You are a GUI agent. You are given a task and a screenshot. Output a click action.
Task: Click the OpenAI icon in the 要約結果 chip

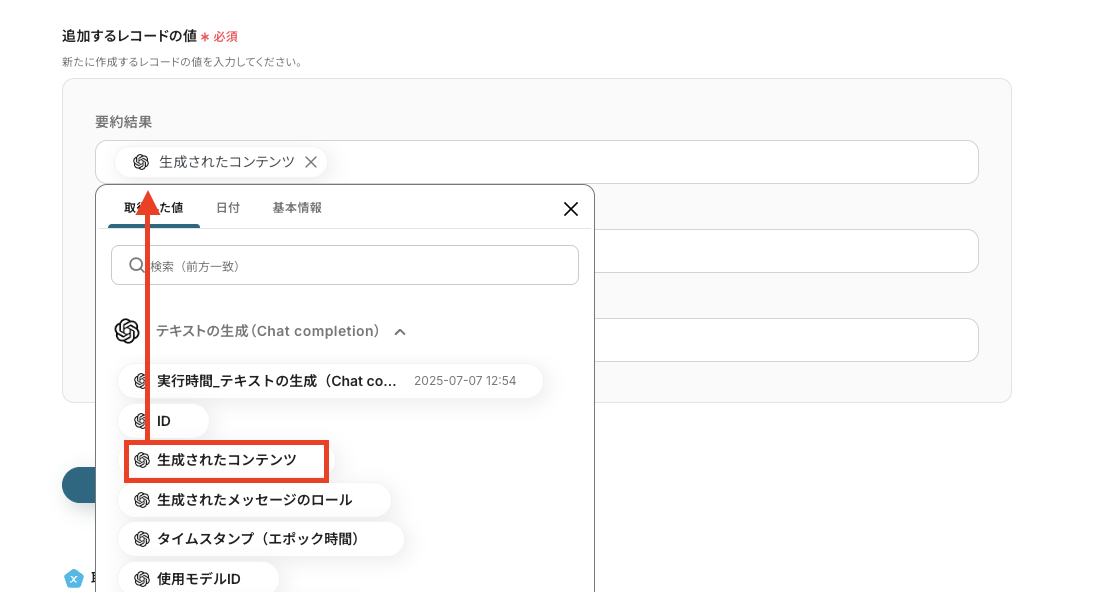pos(141,162)
